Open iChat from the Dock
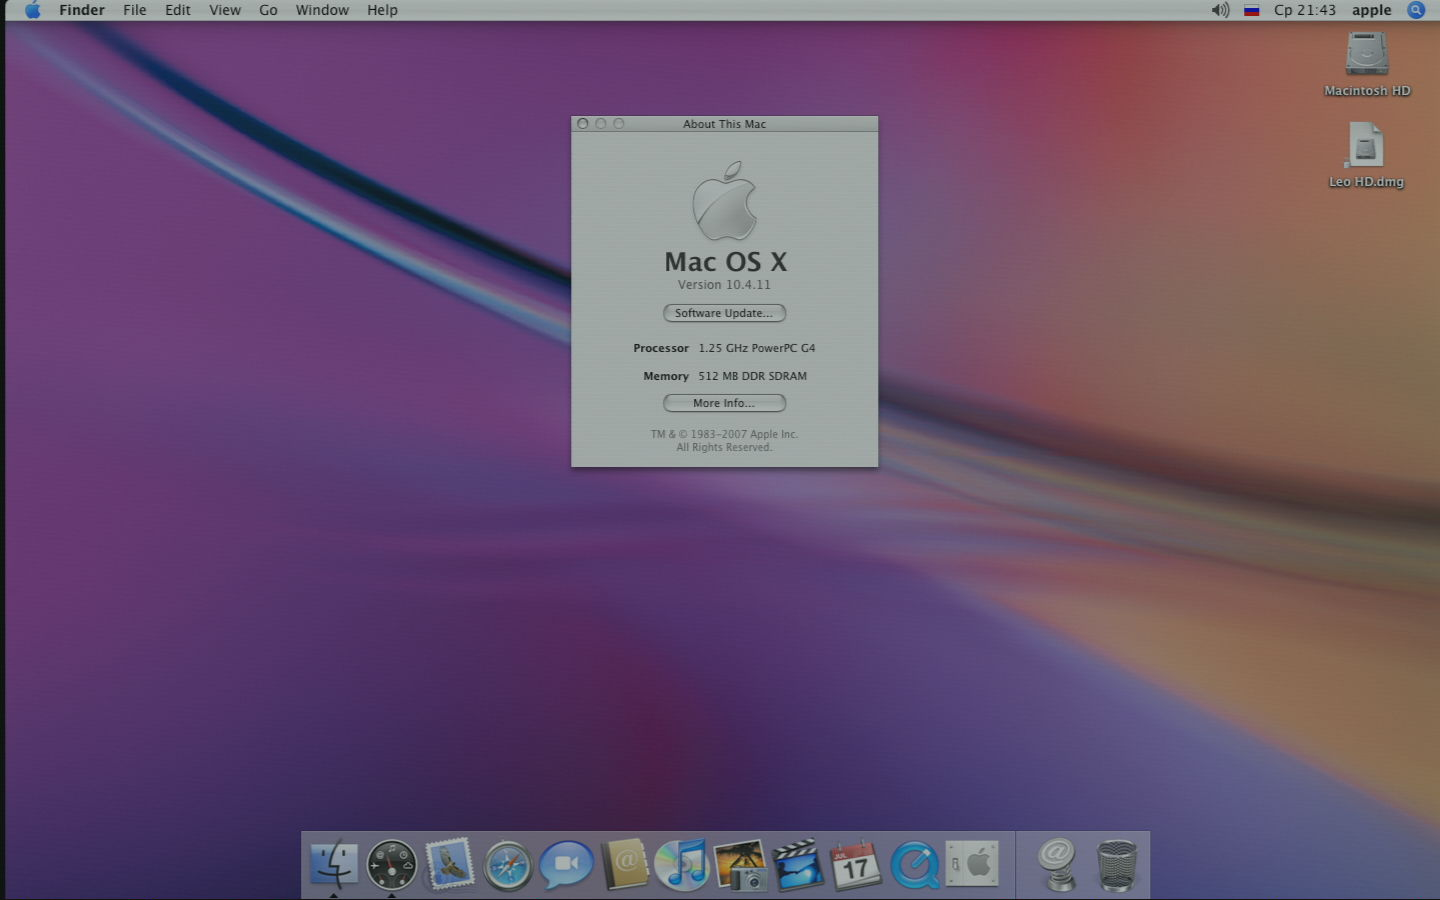The image size is (1440, 900). [x=566, y=864]
